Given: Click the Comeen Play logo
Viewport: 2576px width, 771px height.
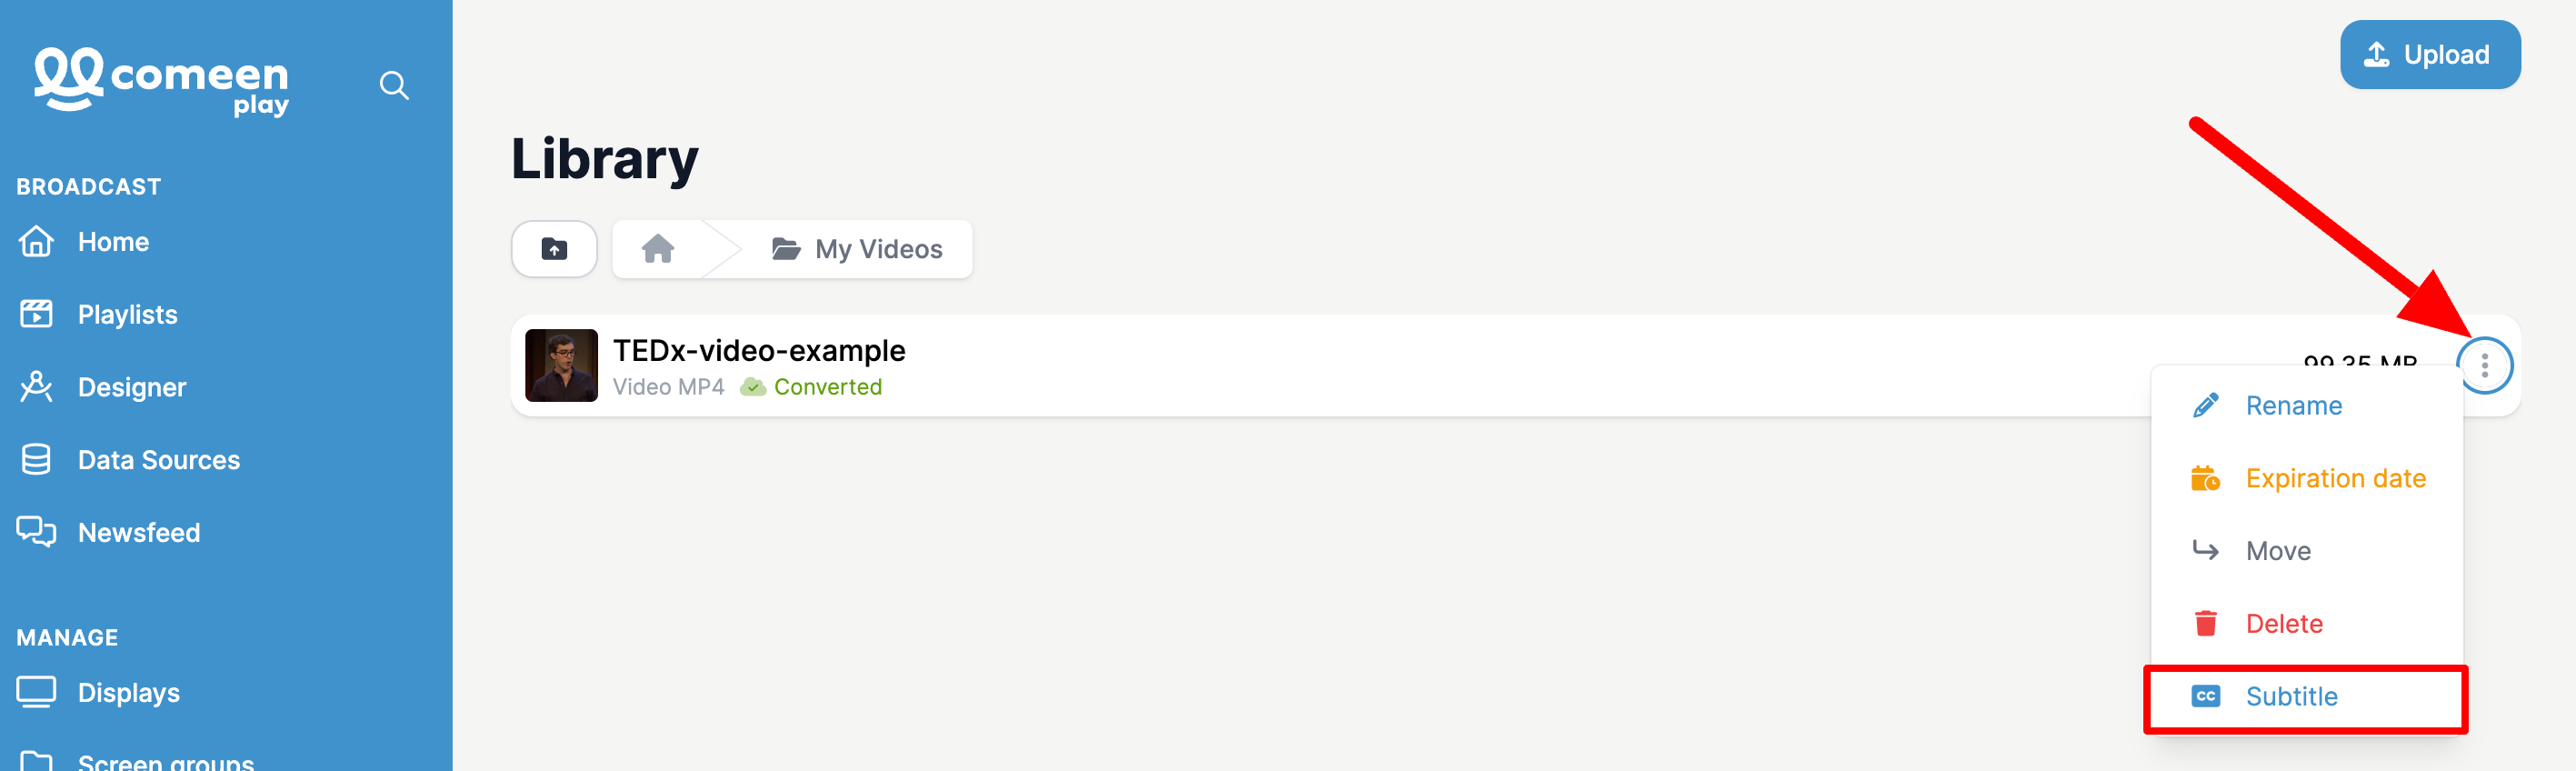Looking at the screenshot, I should coord(162,82).
